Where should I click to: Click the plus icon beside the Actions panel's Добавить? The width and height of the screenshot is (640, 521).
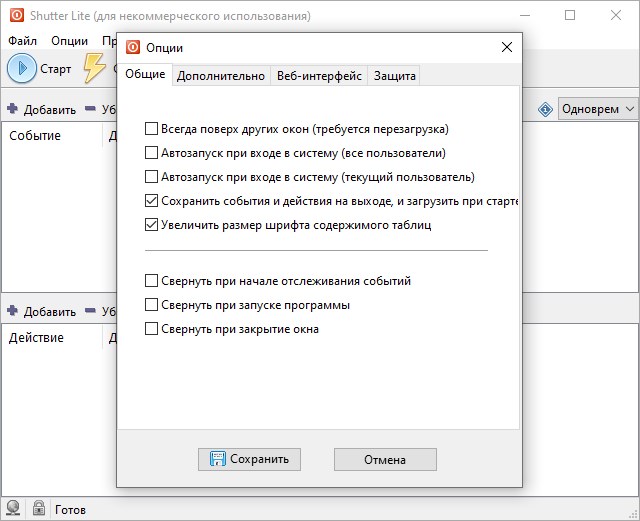pyautogui.click(x=13, y=311)
